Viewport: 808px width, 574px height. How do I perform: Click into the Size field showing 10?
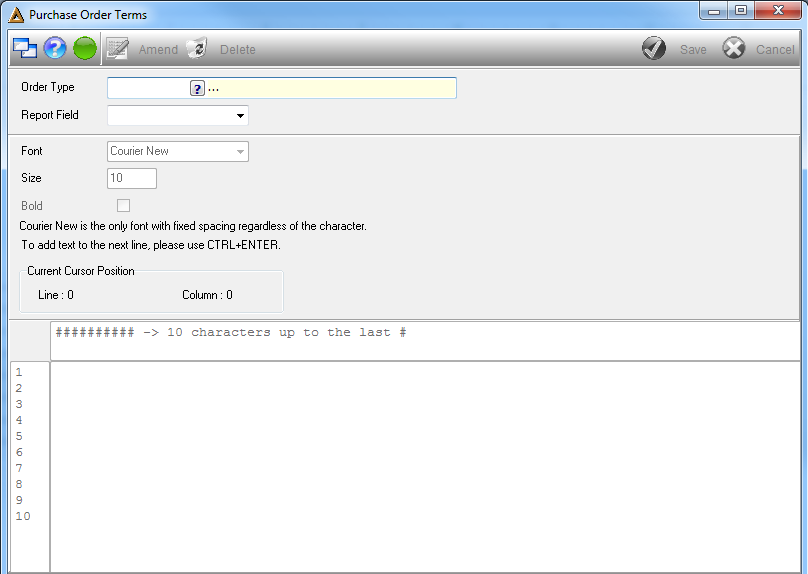click(x=132, y=178)
